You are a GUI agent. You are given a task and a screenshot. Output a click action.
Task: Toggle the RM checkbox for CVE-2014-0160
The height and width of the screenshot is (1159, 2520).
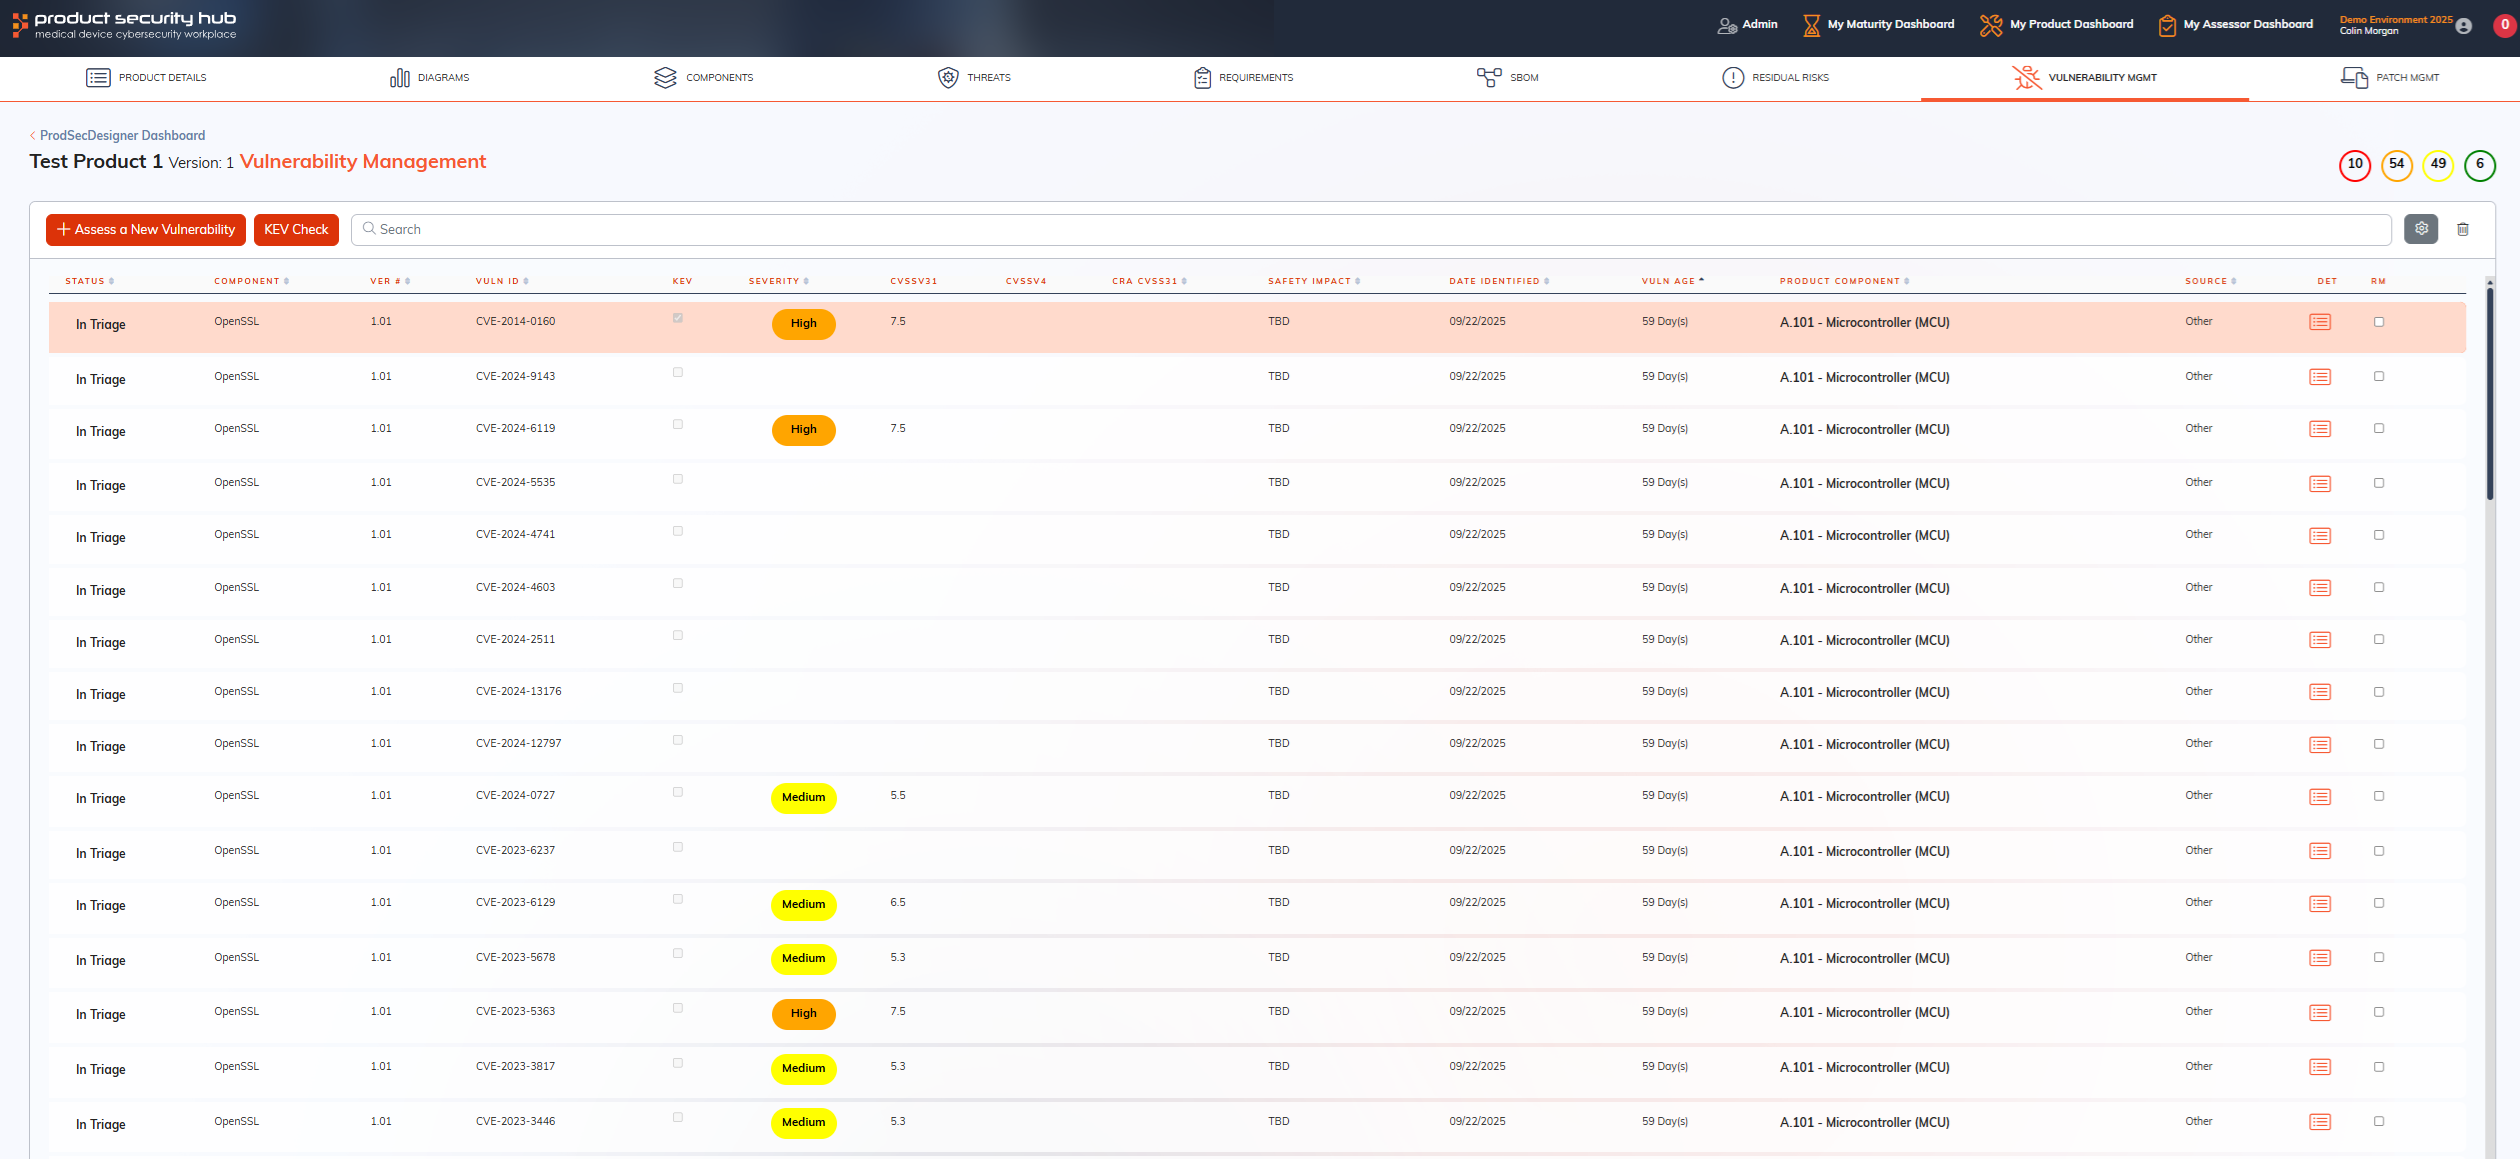[2380, 322]
